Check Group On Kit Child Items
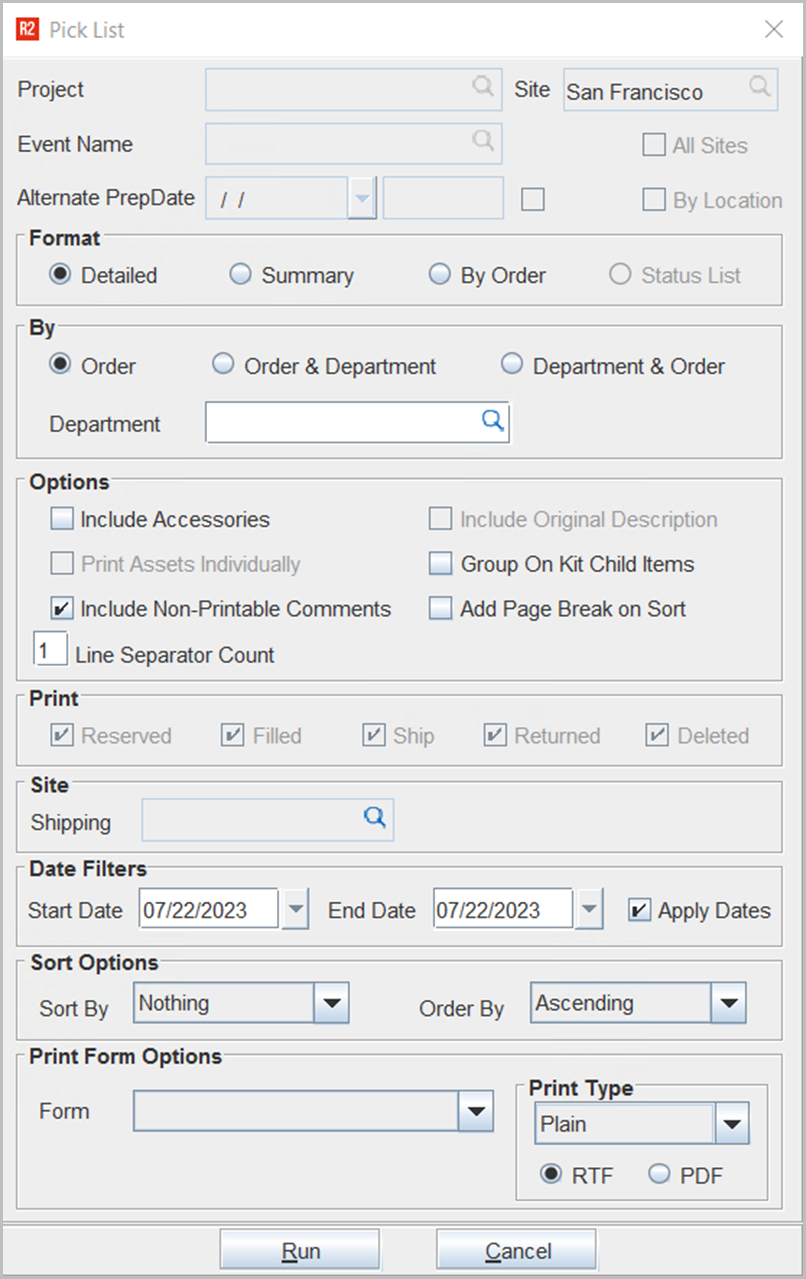Viewport: 806px width, 1279px height. pos(441,564)
